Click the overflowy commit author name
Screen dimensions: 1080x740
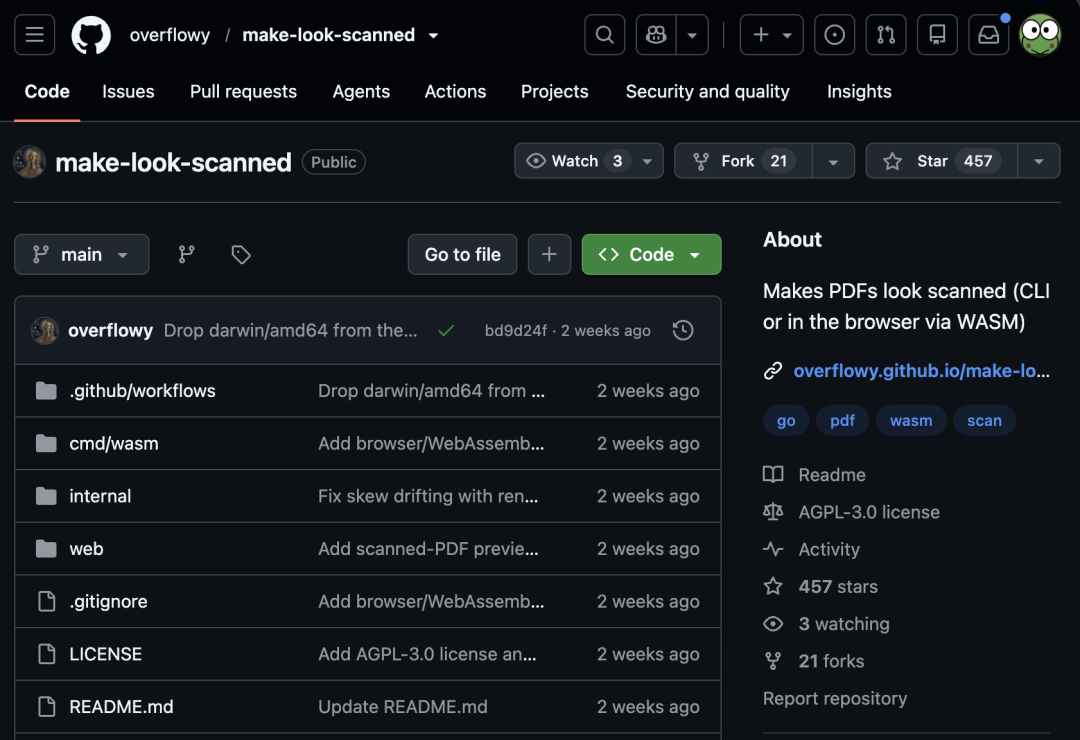(x=110, y=331)
